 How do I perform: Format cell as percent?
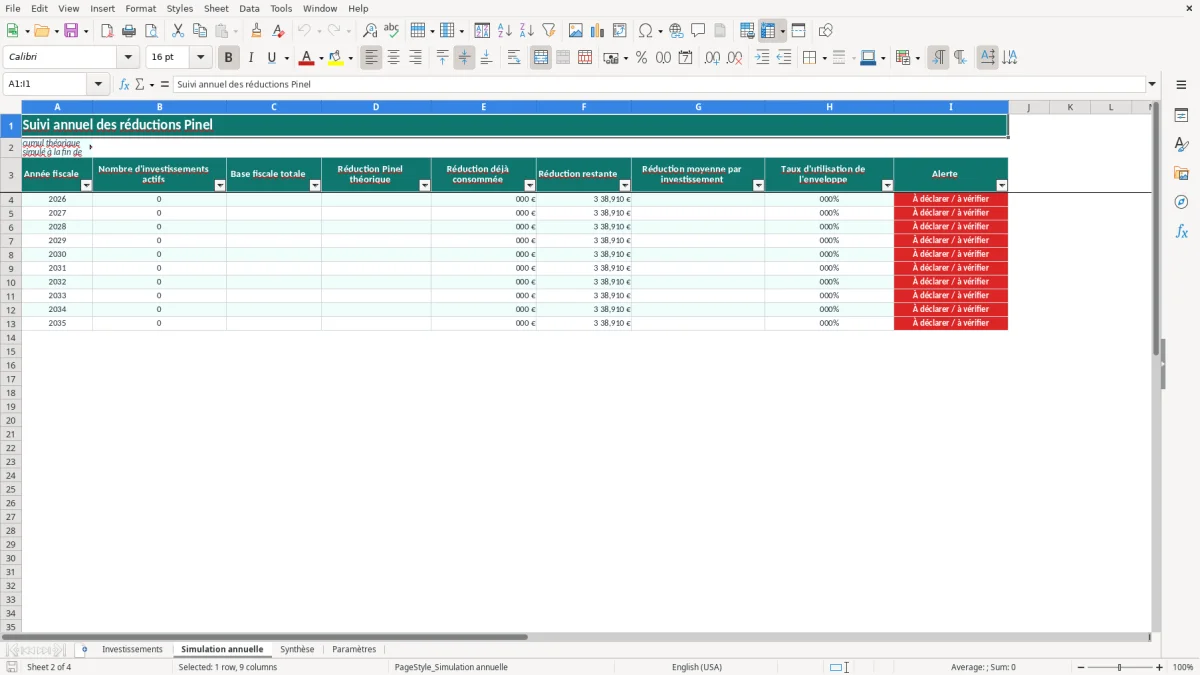point(642,58)
